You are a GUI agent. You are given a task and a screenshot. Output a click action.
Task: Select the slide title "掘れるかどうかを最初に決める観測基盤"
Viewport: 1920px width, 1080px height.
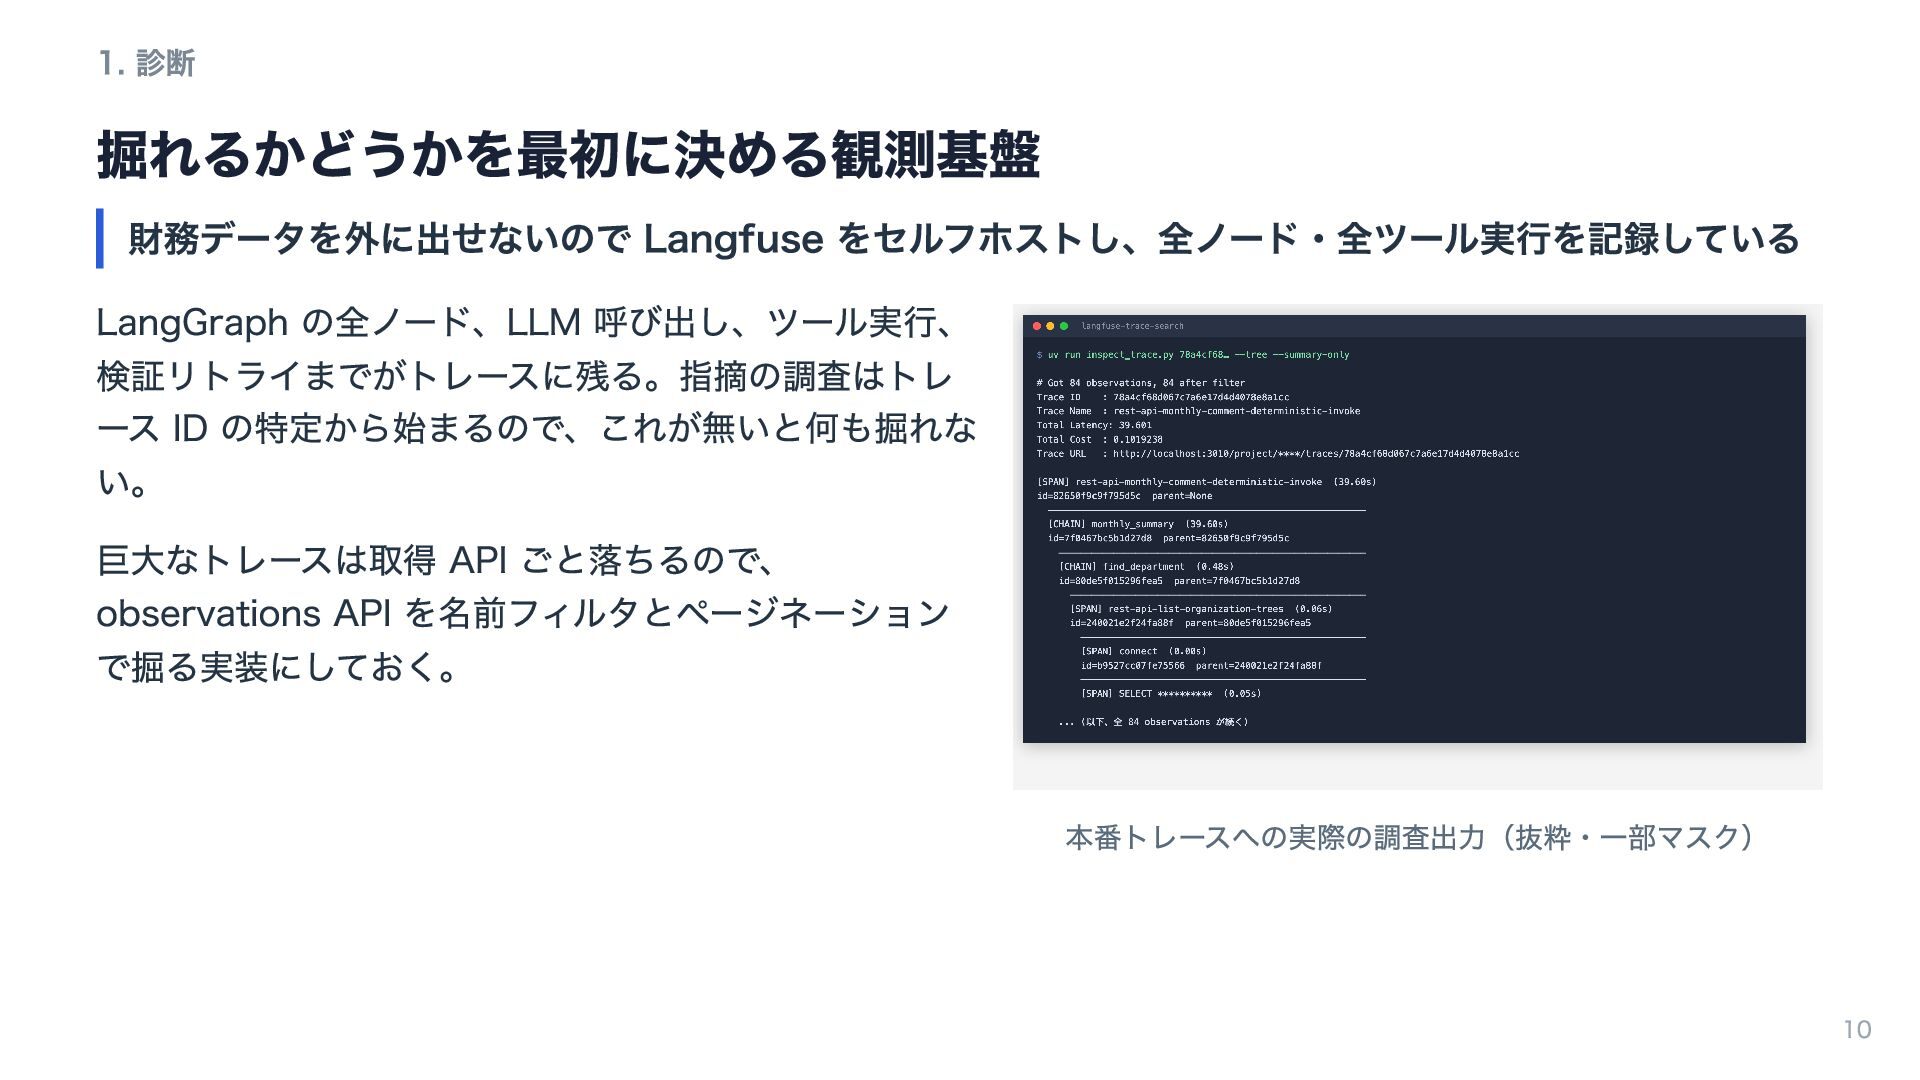point(568,155)
